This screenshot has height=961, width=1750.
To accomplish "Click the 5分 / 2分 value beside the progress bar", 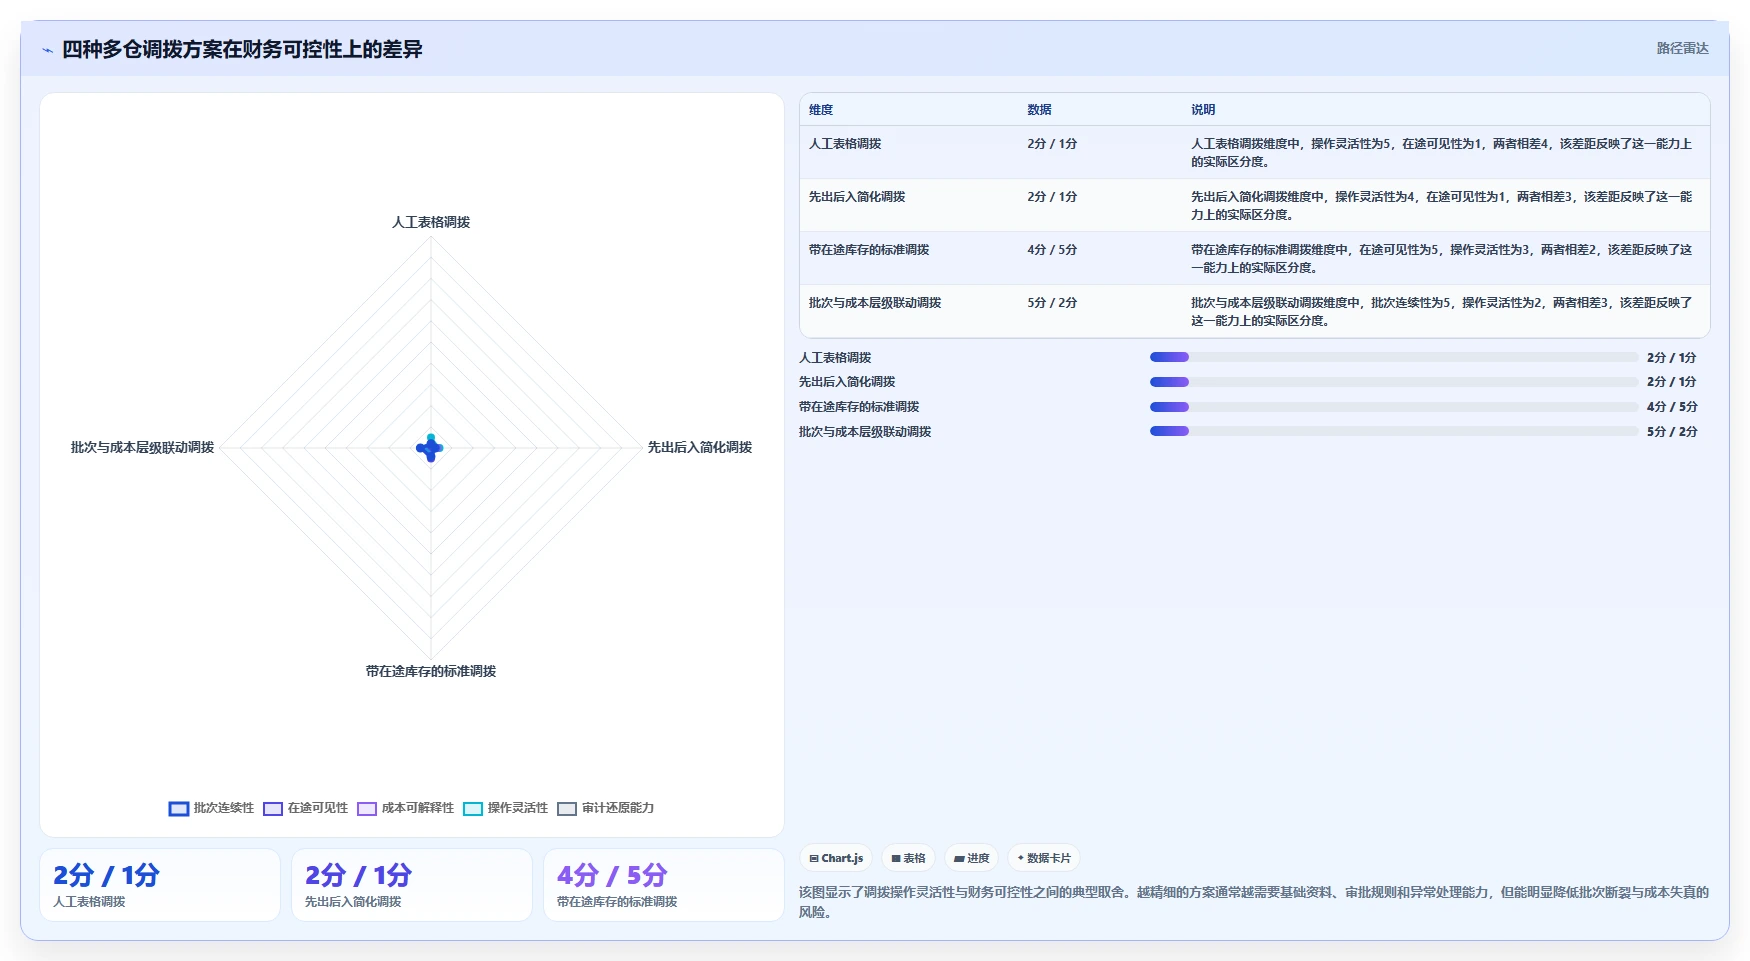I will pyautogui.click(x=1672, y=432).
